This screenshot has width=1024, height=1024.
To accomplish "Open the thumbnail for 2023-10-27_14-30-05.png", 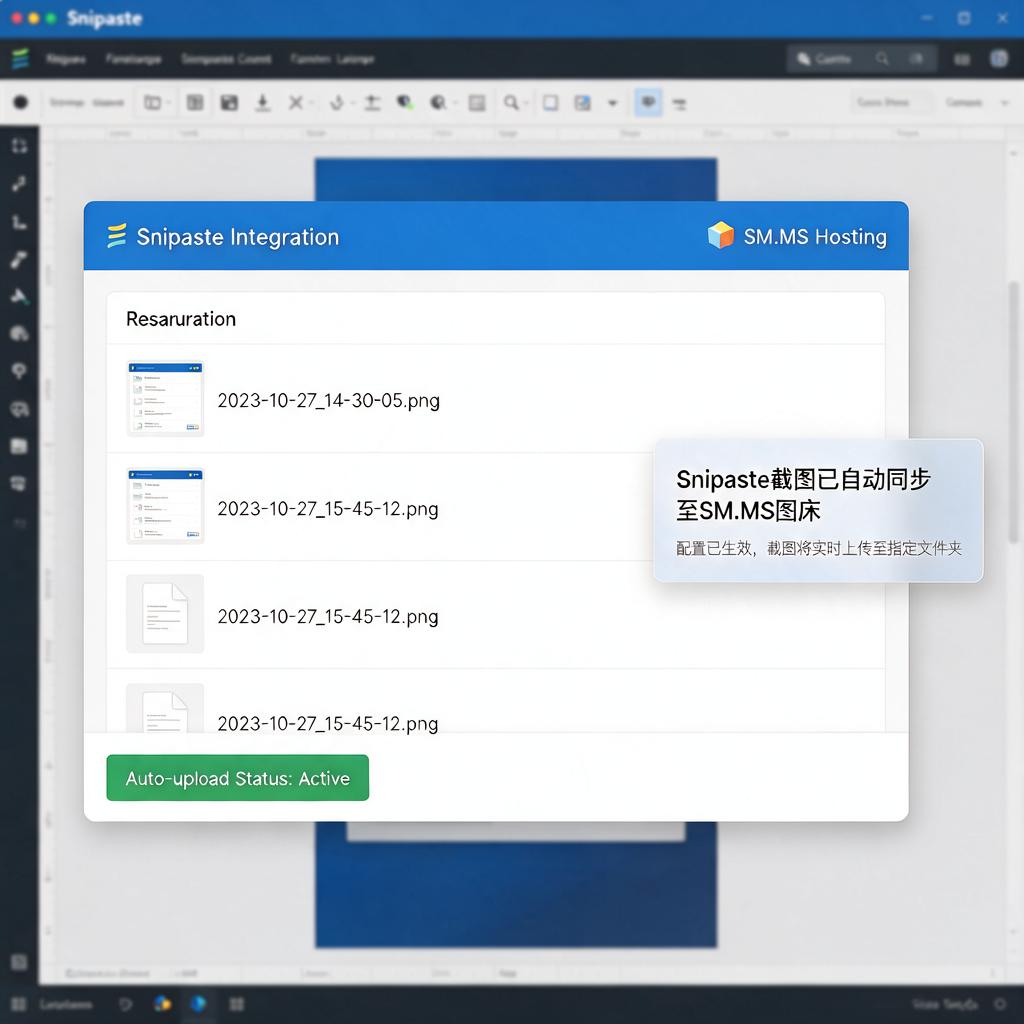I will click(165, 398).
